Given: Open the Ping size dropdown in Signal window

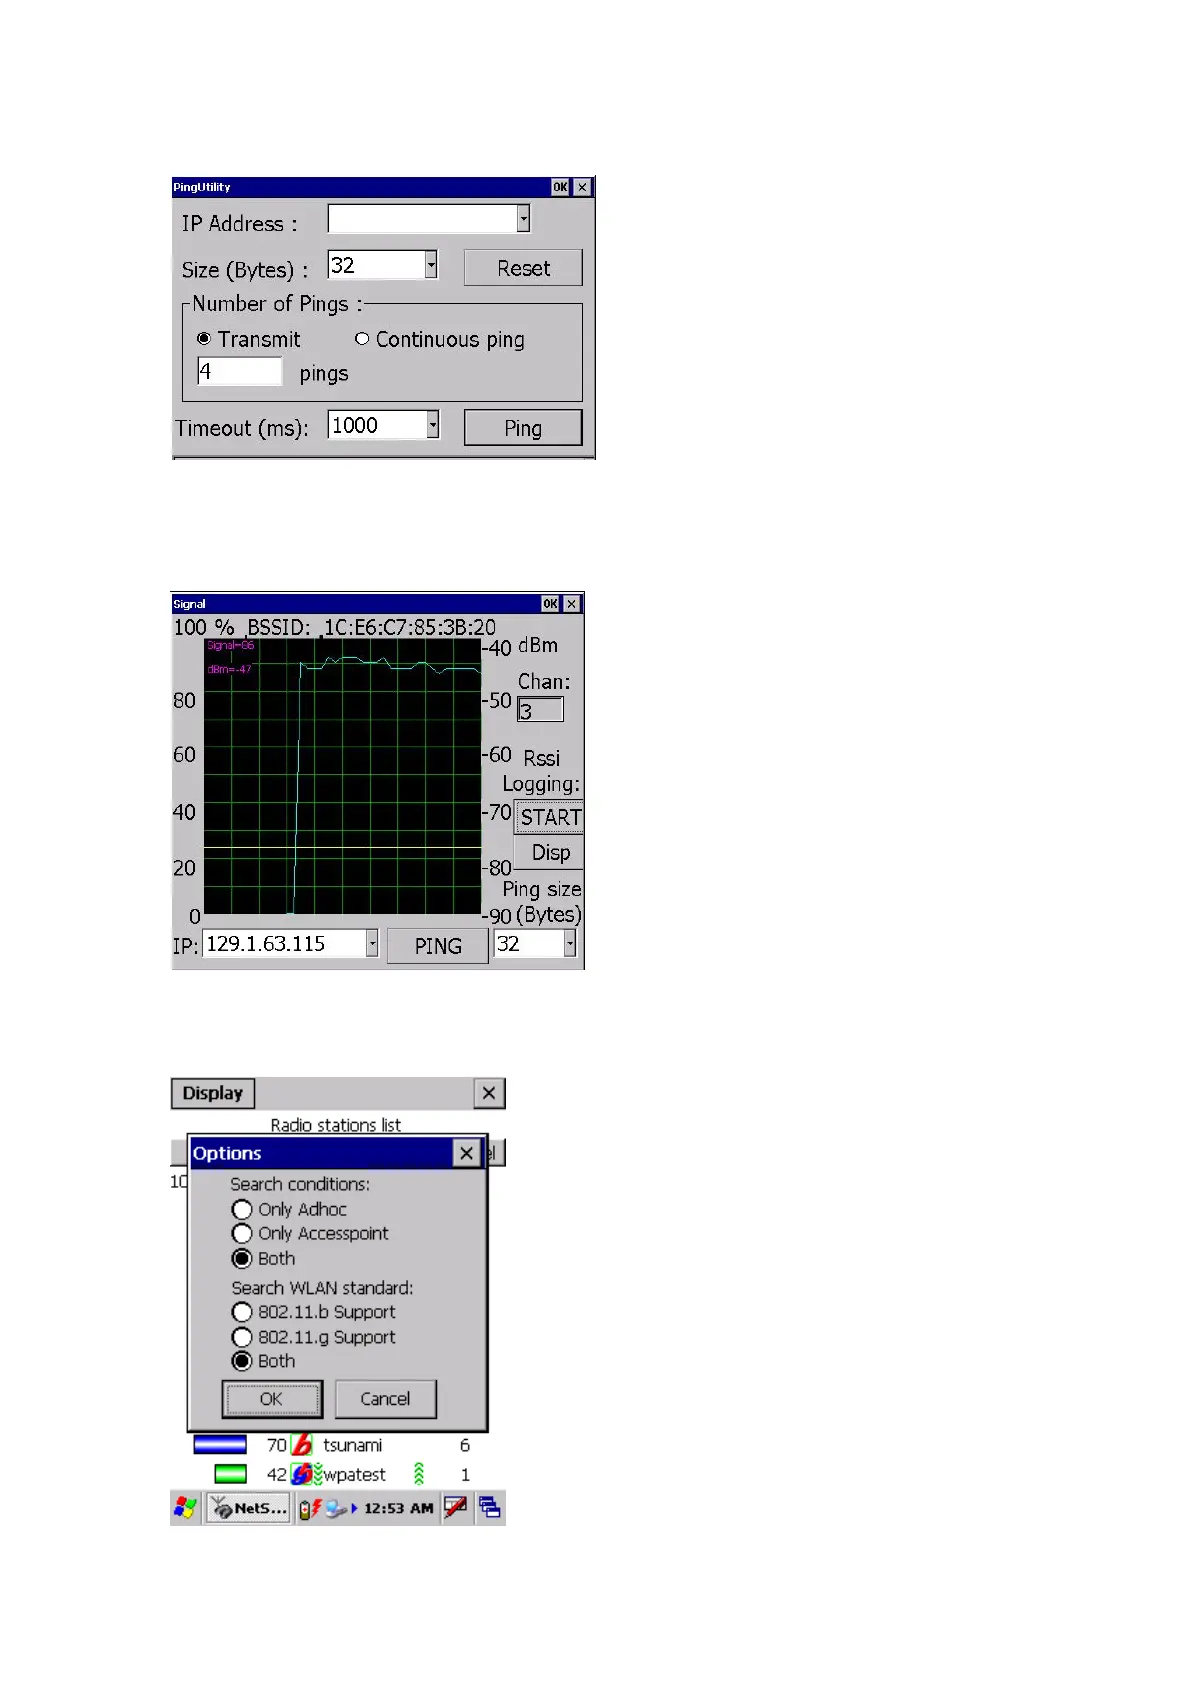Looking at the screenshot, I should [570, 943].
